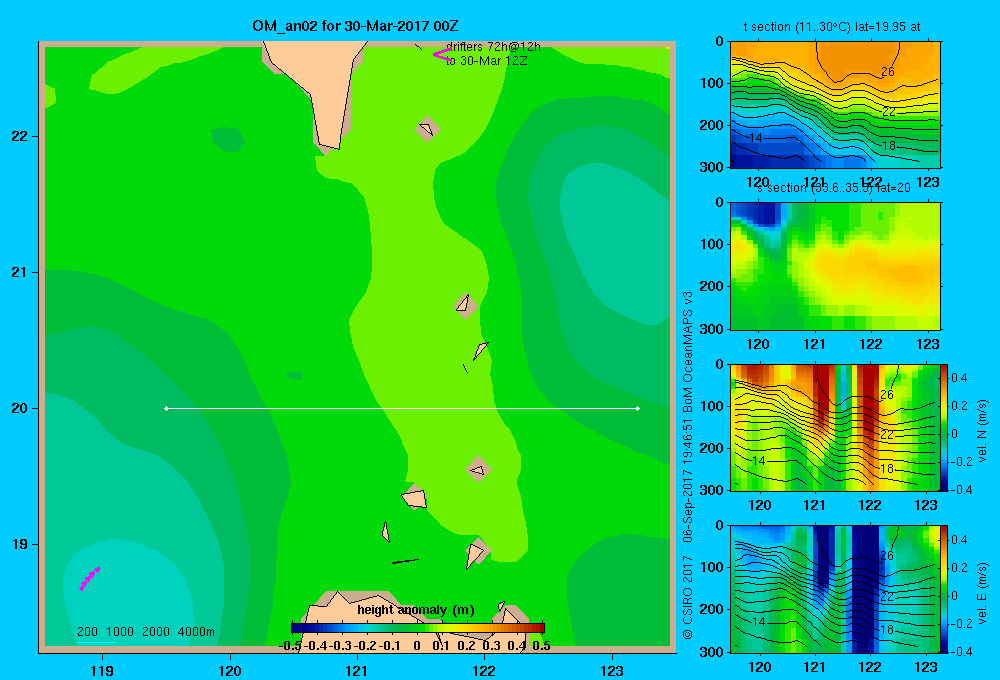Click the 'height anomaly (m)' label
The image size is (1000, 680).
coord(416,610)
